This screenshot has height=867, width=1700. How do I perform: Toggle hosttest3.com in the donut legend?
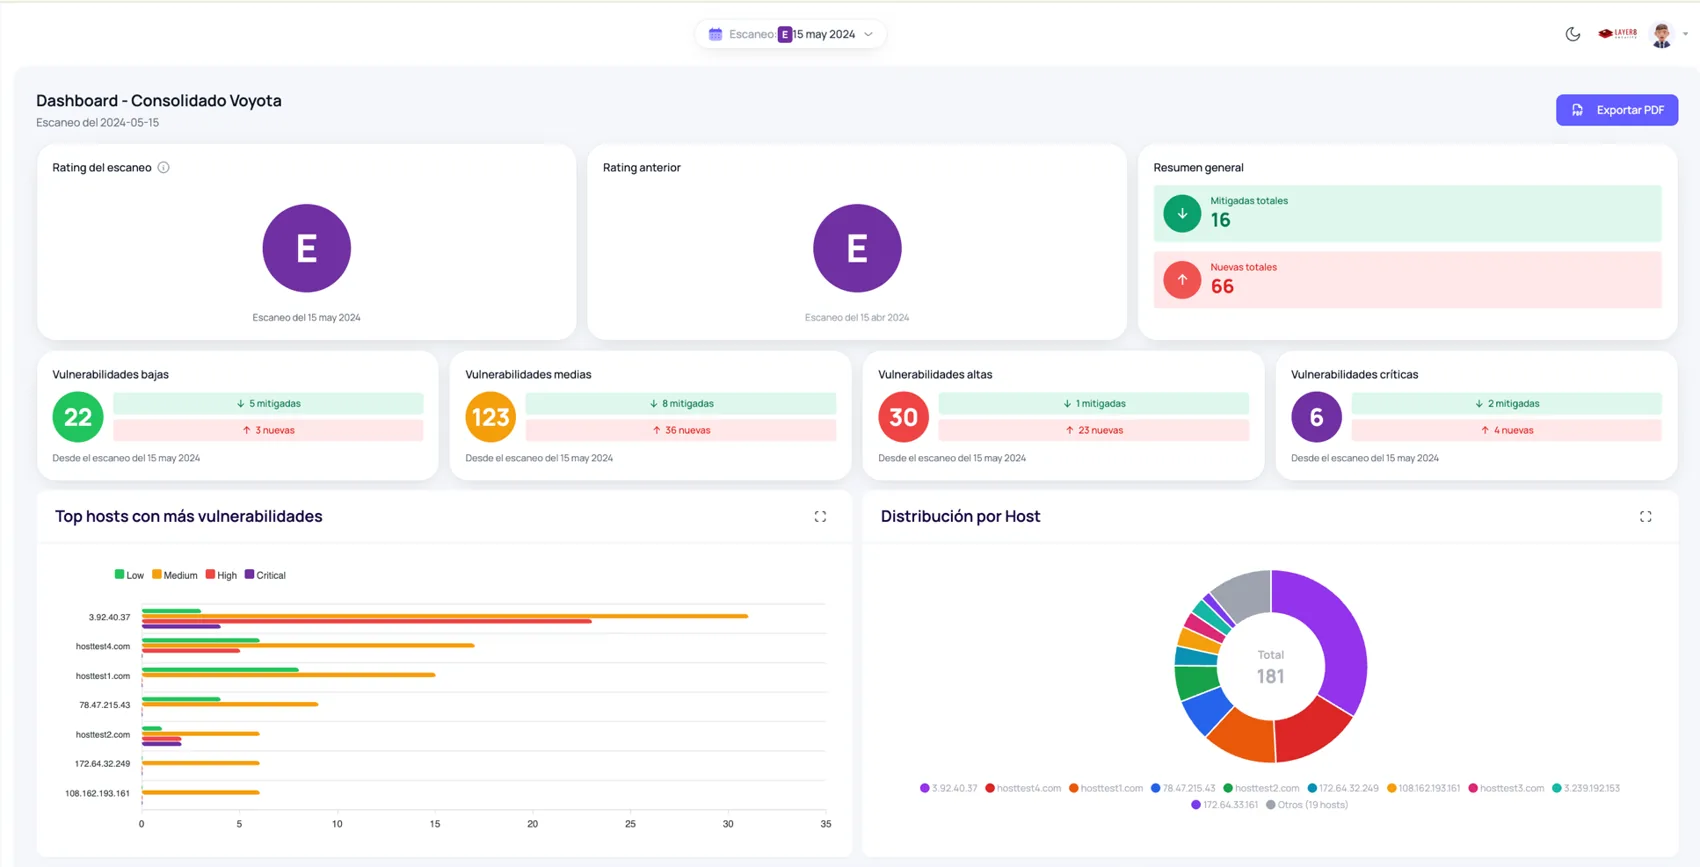[1506, 788]
